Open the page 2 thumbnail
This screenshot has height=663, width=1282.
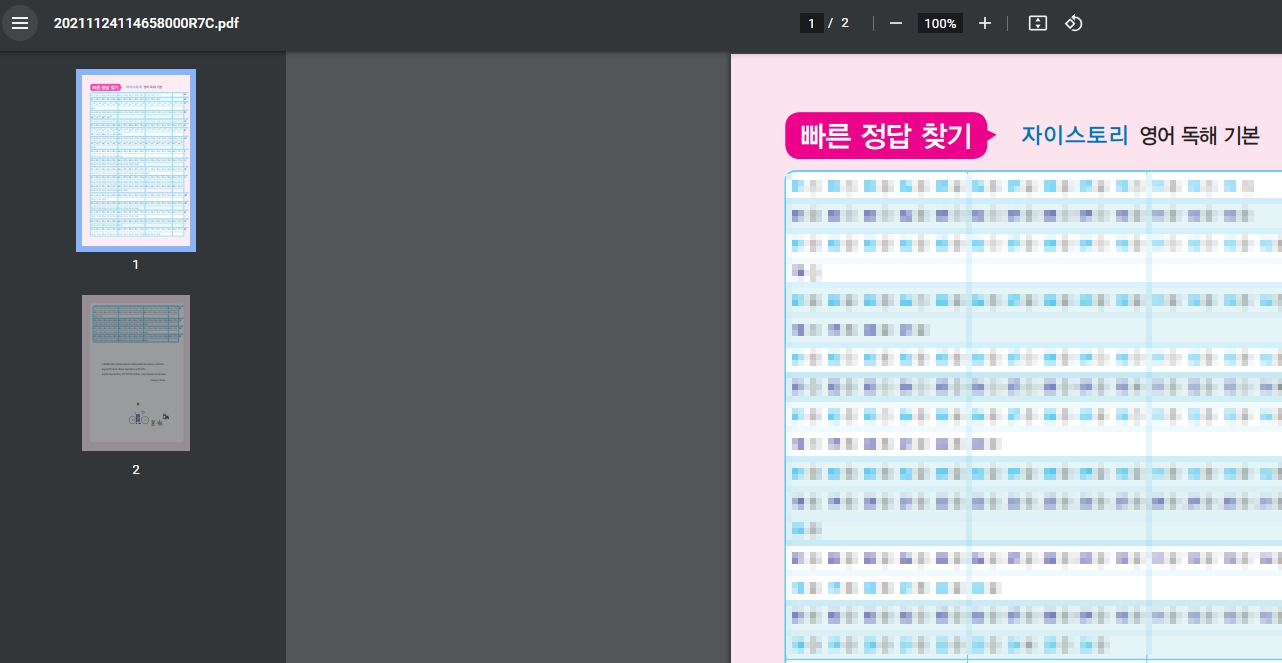136,373
